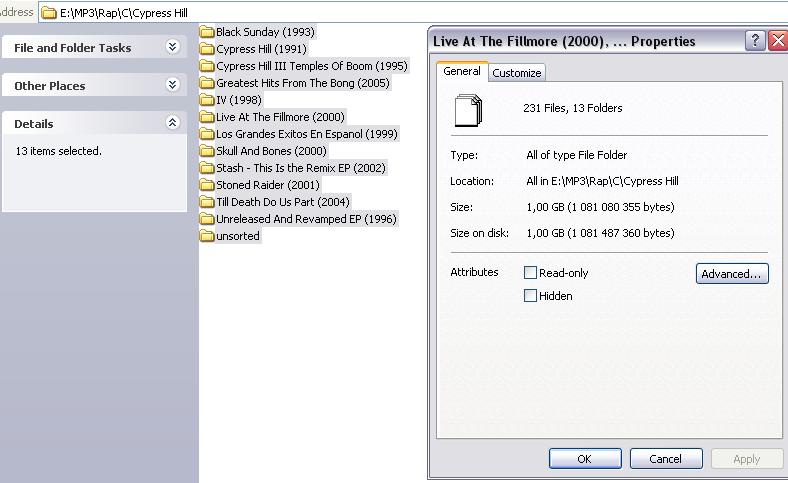The height and width of the screenshot is (483, 788).
Task: Click the Cancel button
Action: pyautogui.click(x=666, y=459)
